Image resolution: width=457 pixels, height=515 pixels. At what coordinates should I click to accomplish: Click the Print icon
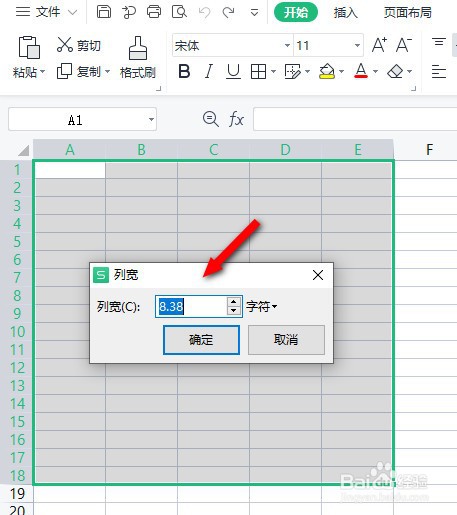(x=154, y=12)
